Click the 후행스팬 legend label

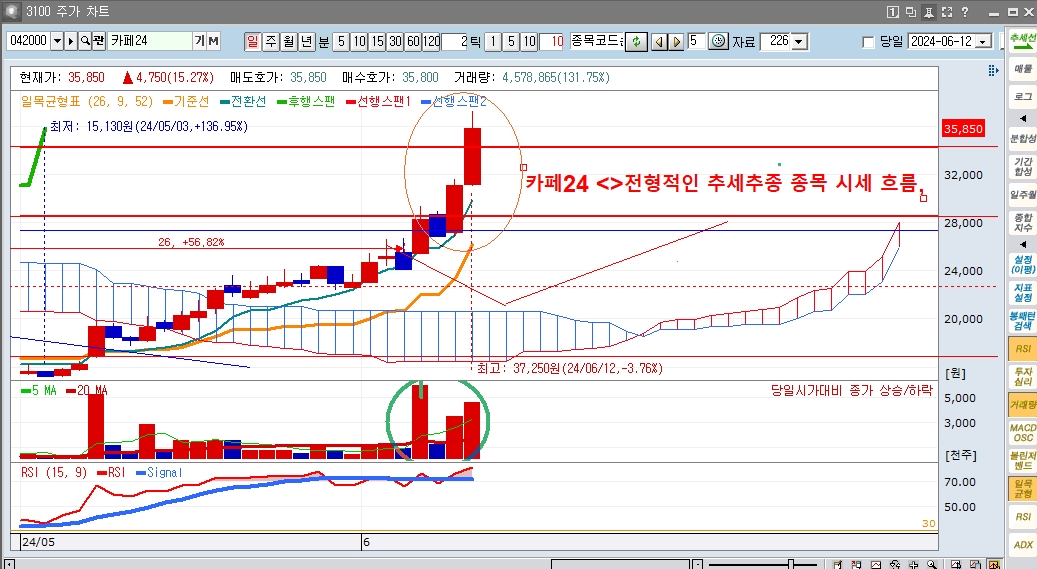pos(306,101)
